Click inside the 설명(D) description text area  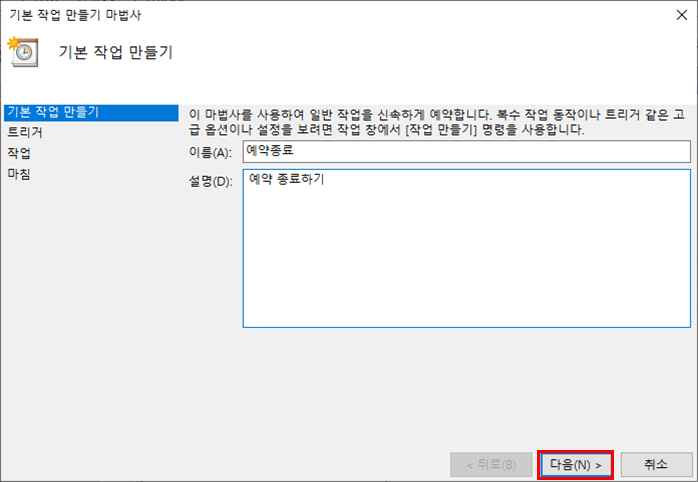pos(467,248)
